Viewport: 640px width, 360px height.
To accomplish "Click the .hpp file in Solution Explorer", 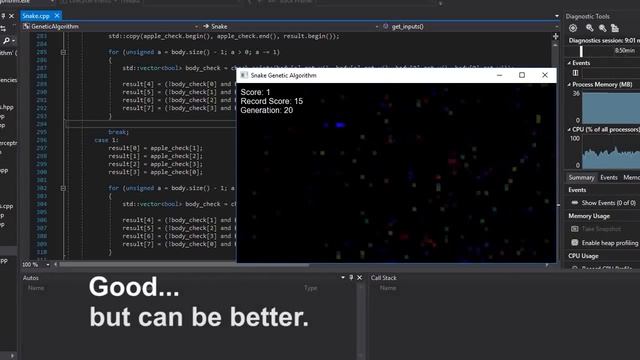I will pos(7,107).
